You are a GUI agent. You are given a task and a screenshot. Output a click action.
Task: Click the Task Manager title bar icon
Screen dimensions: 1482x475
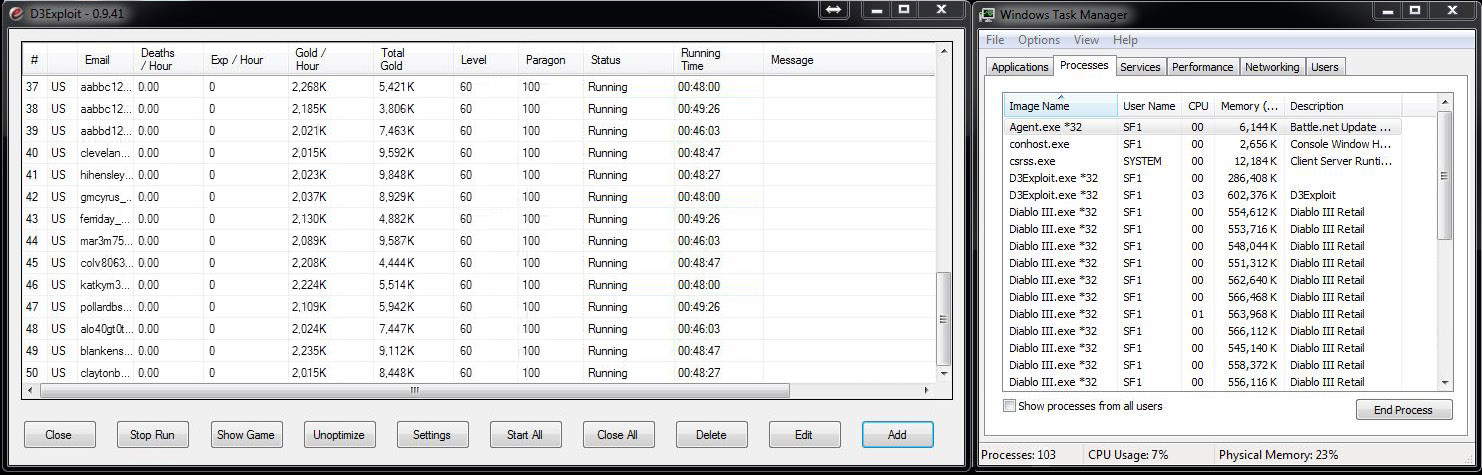pyautogui.click(x=987, y=15)
